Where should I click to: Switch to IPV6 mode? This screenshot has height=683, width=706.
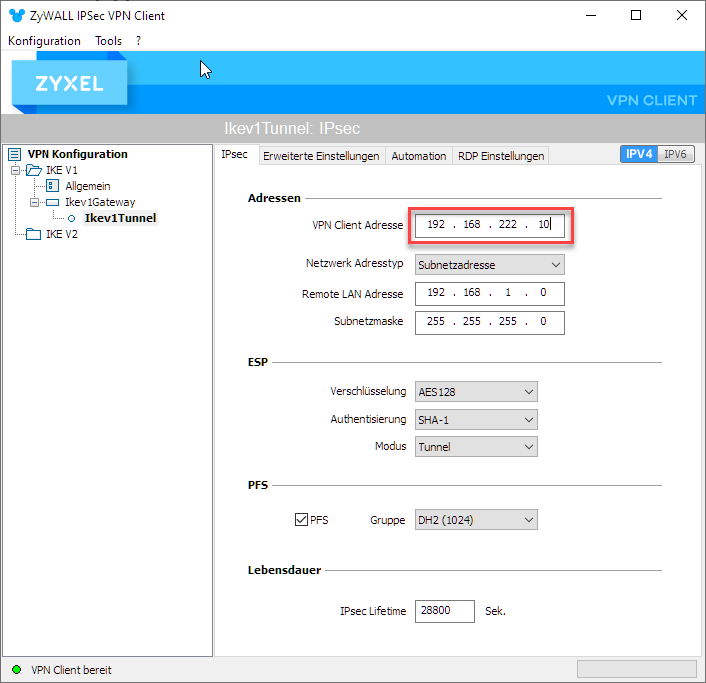point(676,154)
